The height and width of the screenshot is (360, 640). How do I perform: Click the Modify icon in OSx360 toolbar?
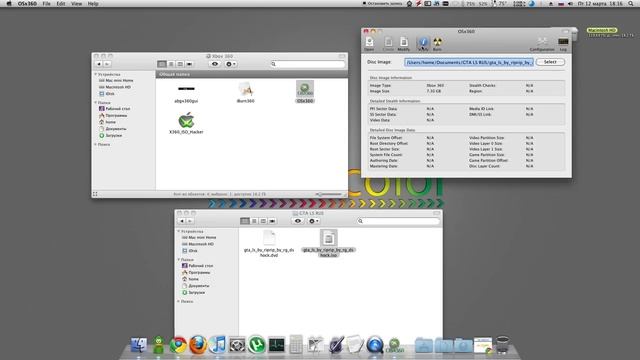pyautogui.click(x=403, y=44)
